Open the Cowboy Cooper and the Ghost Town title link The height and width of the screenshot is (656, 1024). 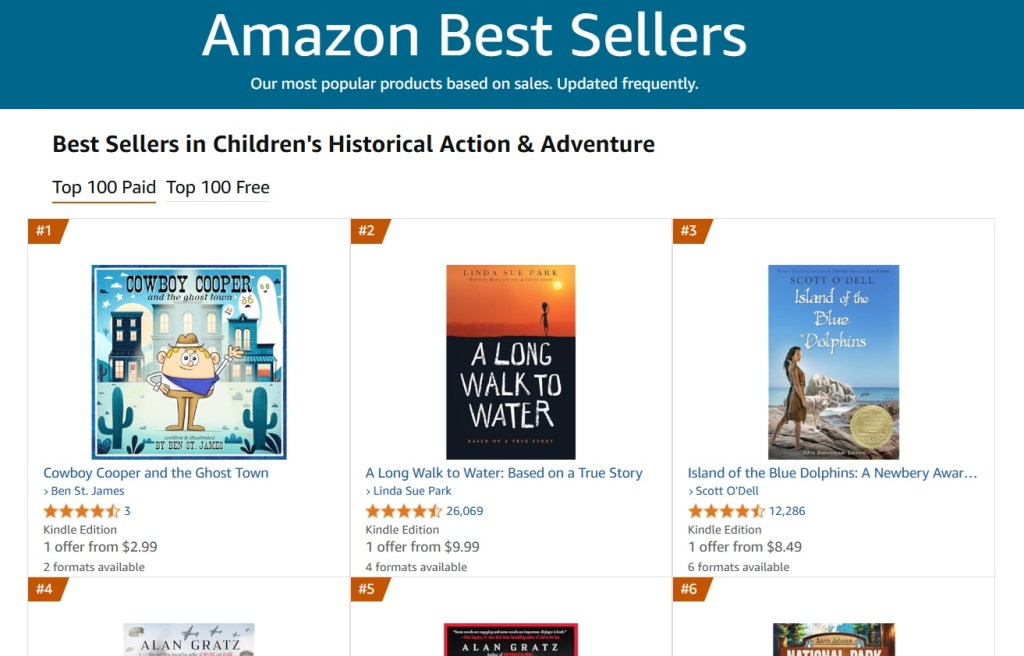pos(156,473)
